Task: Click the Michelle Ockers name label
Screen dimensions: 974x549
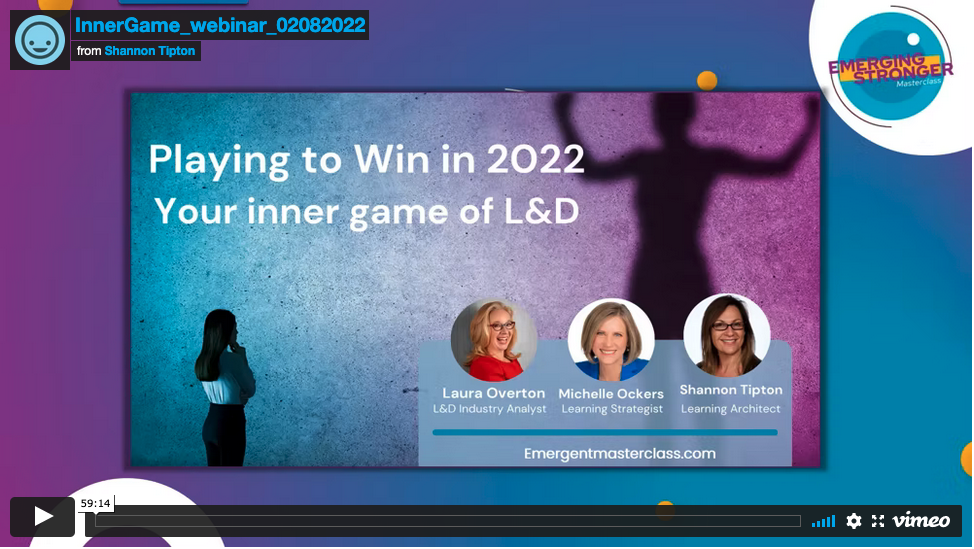Action: pyautogui.click(x=611, y=394)
